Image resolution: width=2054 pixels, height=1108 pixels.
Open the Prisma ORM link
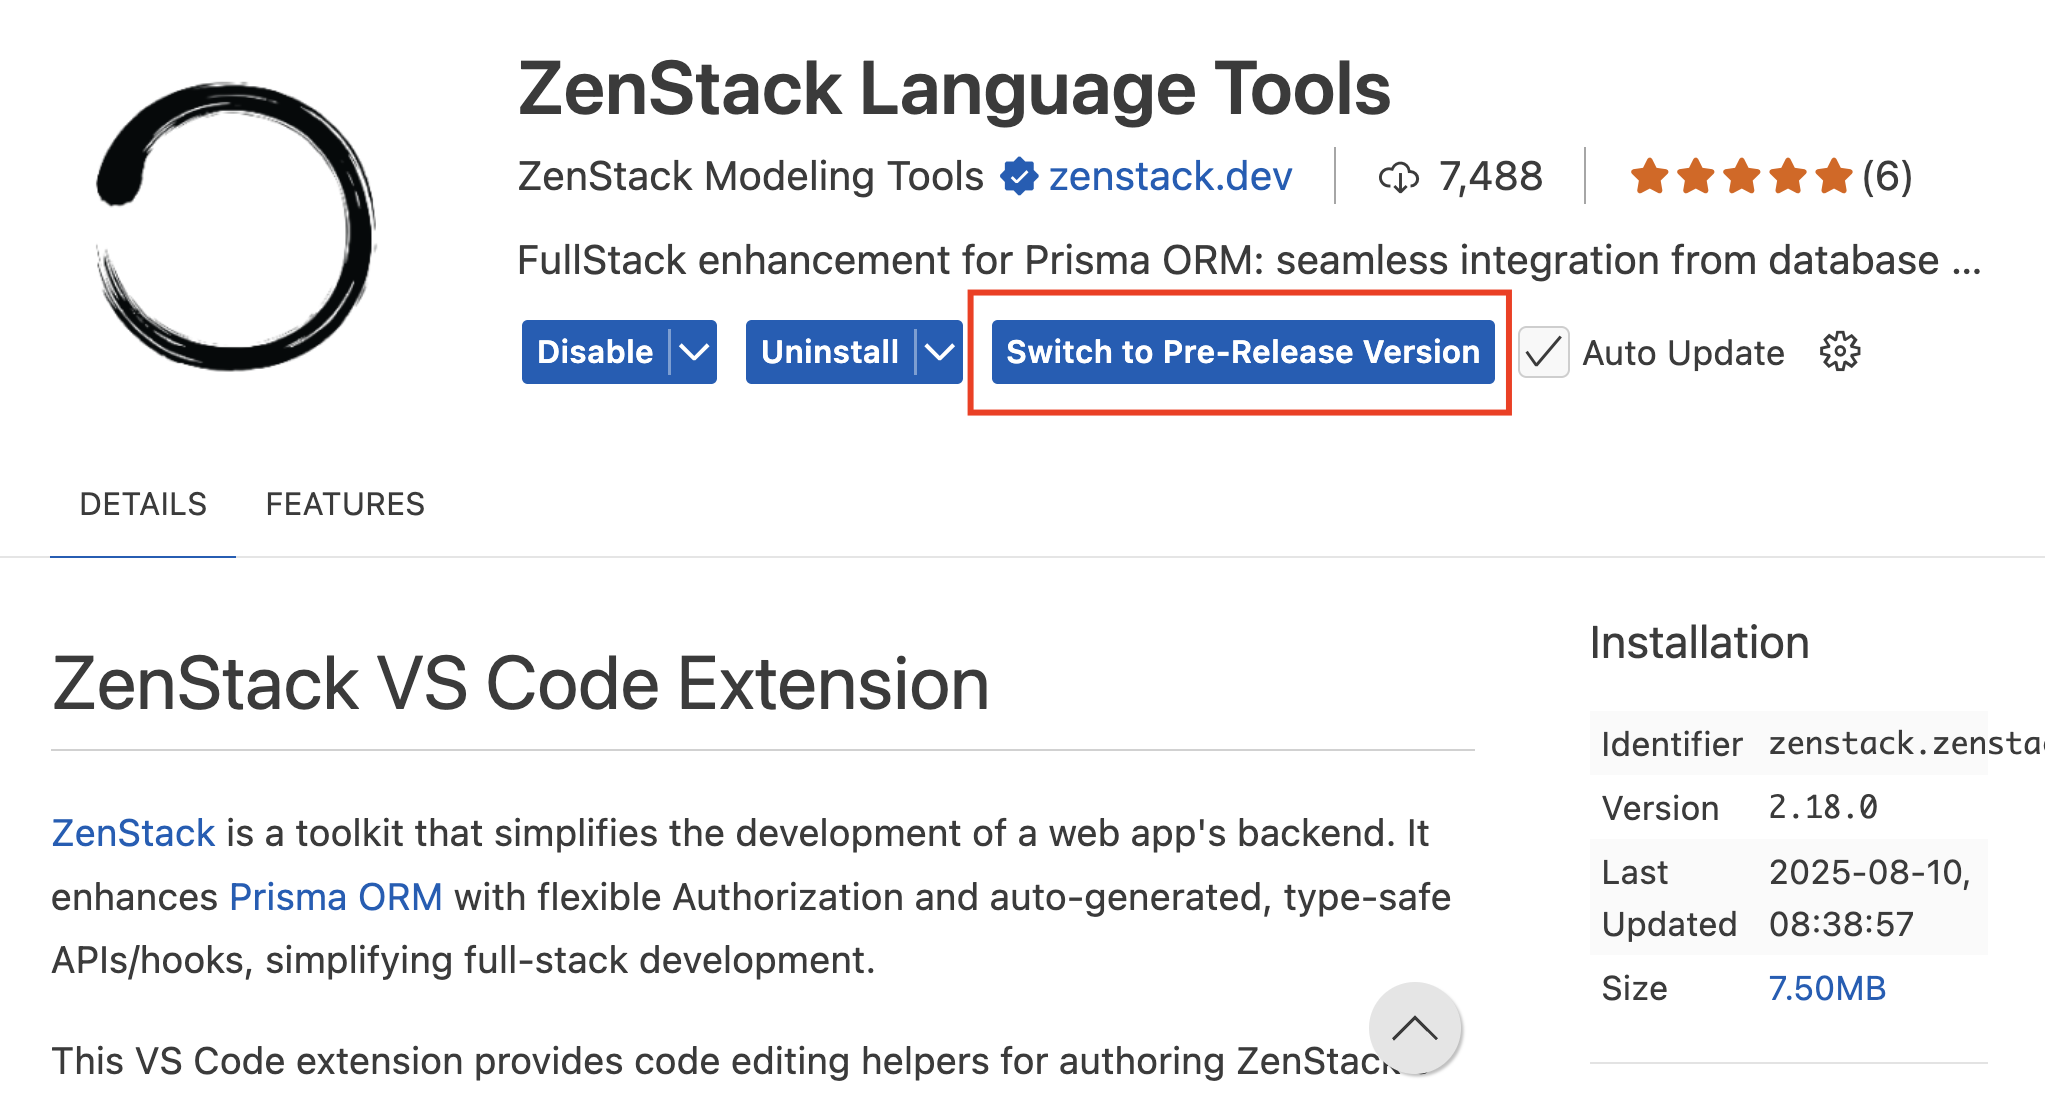click(x=335, y=897)
